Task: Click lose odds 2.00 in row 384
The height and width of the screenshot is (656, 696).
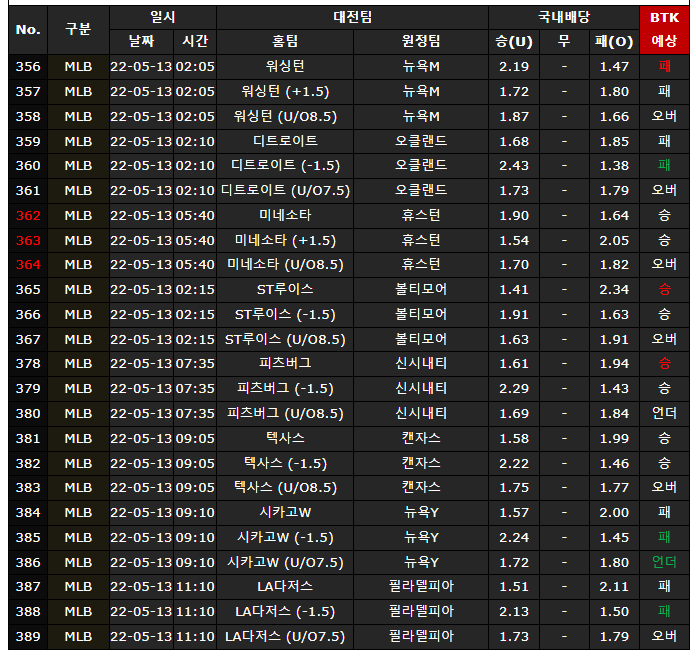Action: pyautogui.click(x=614, y=513)
